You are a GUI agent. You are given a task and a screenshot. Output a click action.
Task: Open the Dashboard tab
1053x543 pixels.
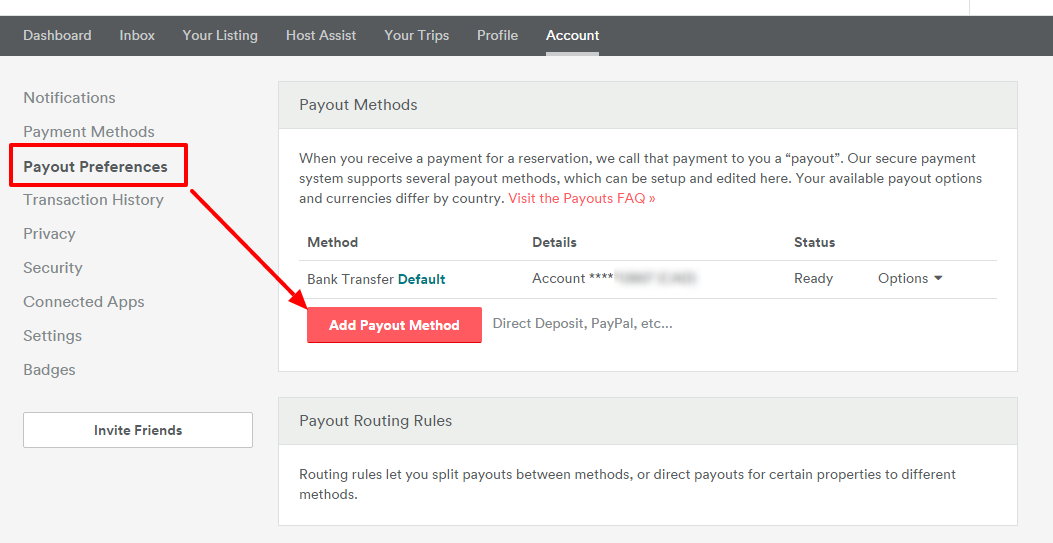pyautogui.click(x=57, y=35)
